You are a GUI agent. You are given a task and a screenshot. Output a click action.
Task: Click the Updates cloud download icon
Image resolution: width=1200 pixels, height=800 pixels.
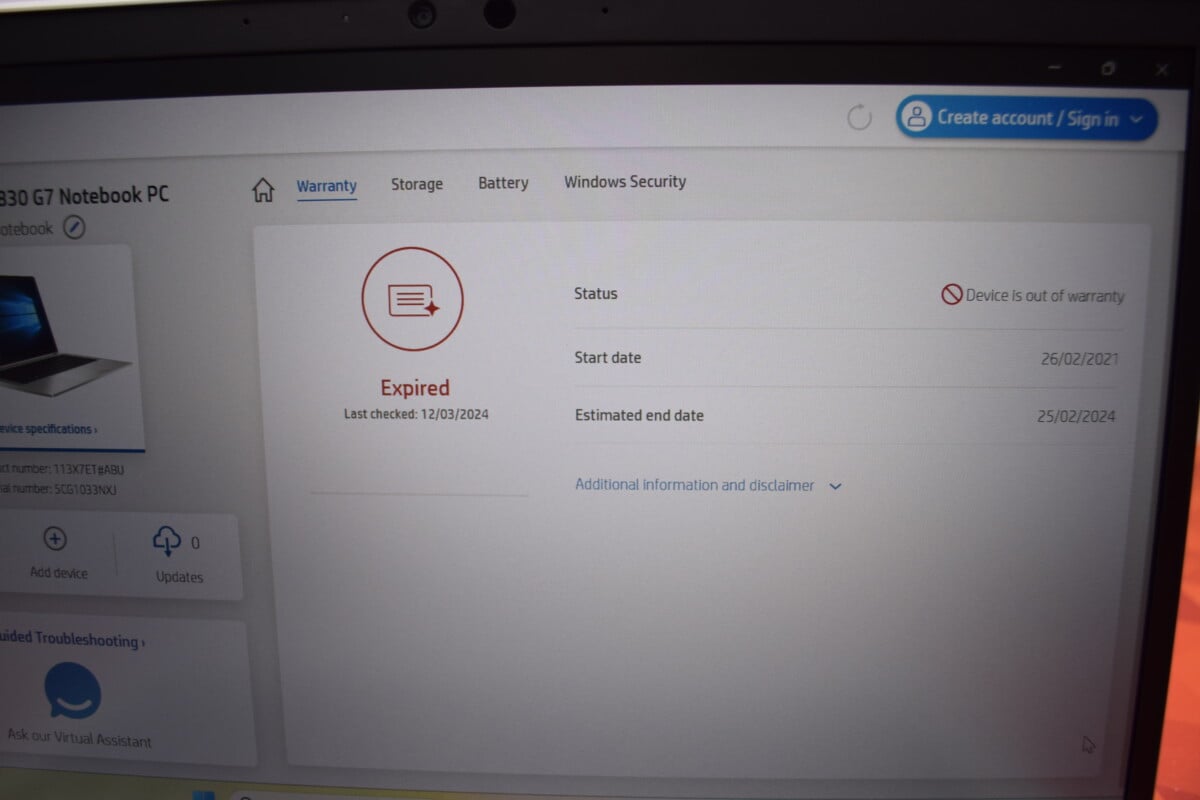tap(166, 541)
